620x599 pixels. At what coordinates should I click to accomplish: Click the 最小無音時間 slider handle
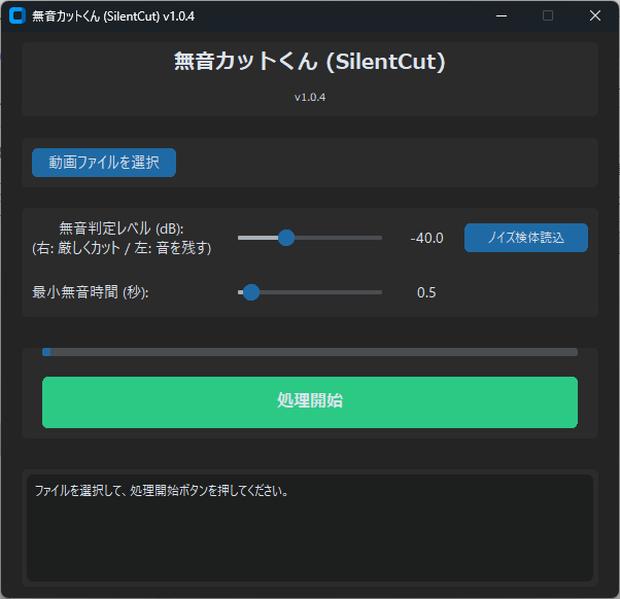tap(251, 292)
